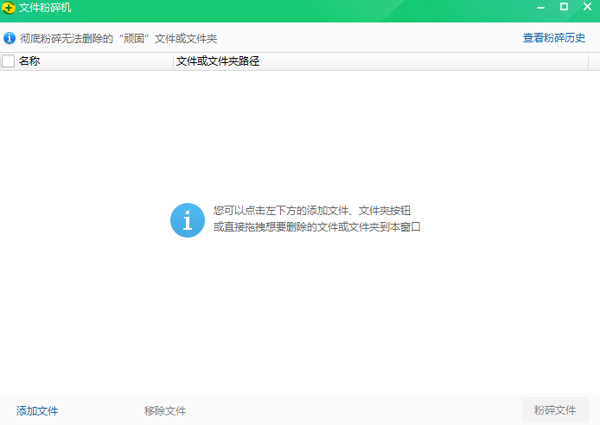Click 添加文件 to add files
This screenshot has width=600, height=425.
(37, 410)
